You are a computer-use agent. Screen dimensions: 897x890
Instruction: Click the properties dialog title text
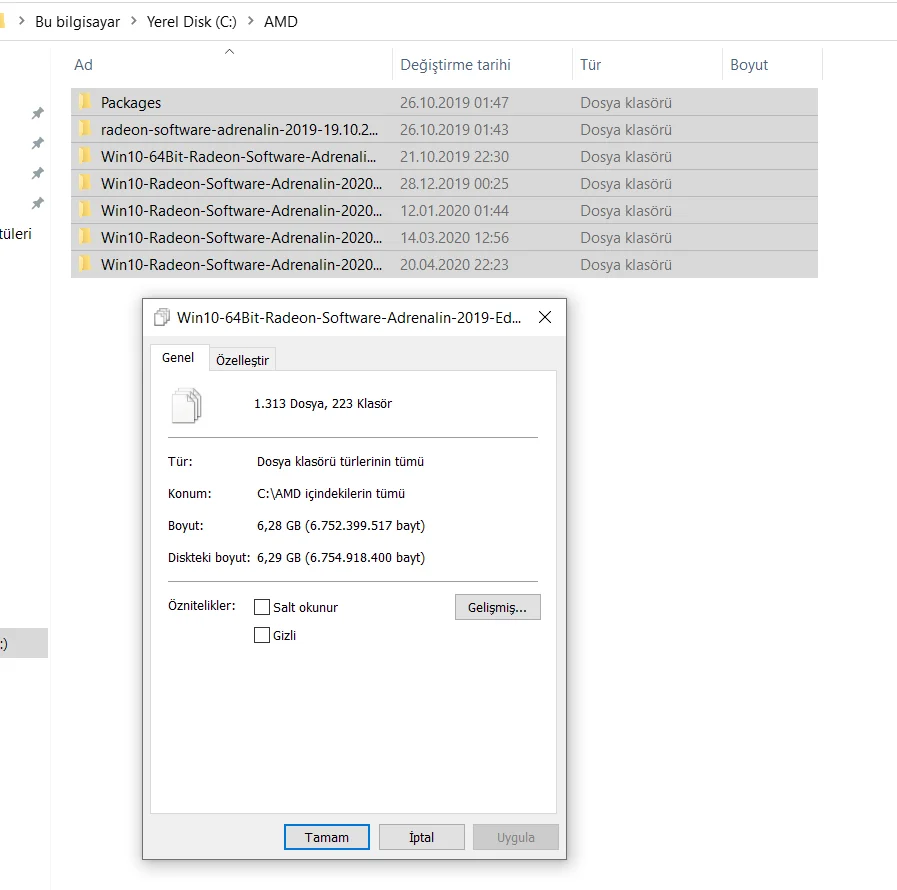(349, 317)
